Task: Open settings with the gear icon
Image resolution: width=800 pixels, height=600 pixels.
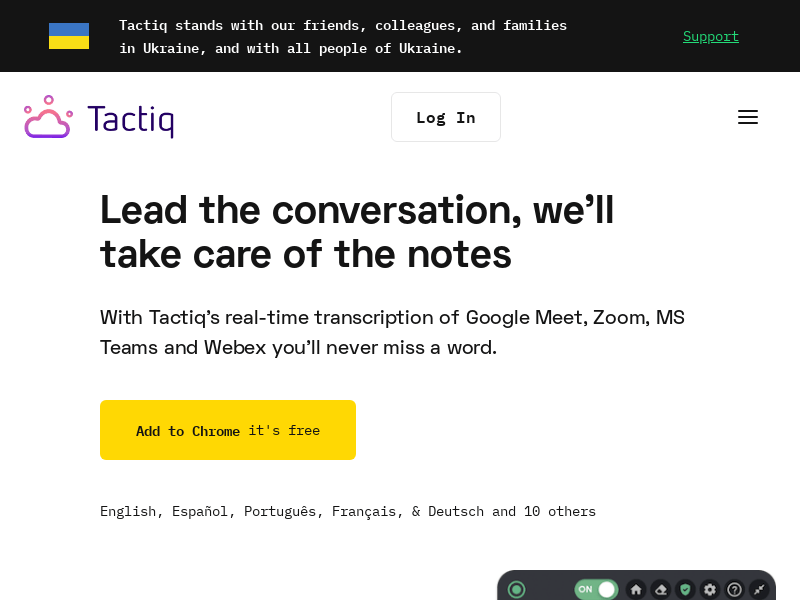Action: [x=710, y=590]
